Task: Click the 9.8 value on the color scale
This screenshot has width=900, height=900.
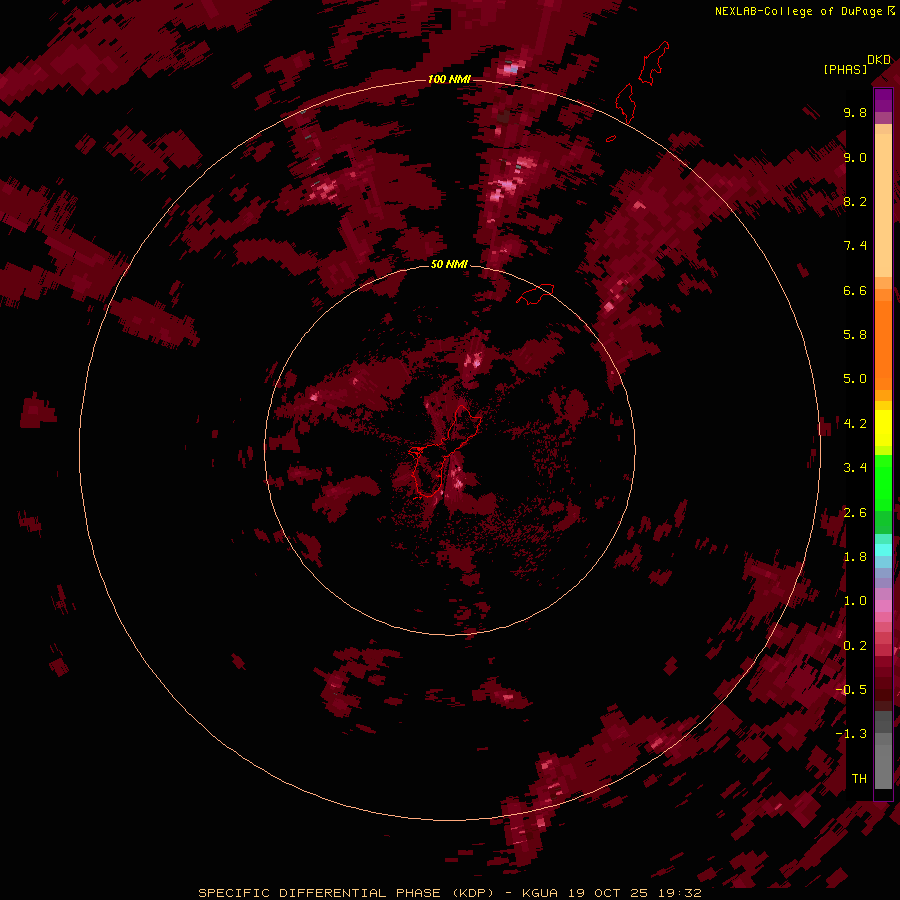Action: coord(855,112)
